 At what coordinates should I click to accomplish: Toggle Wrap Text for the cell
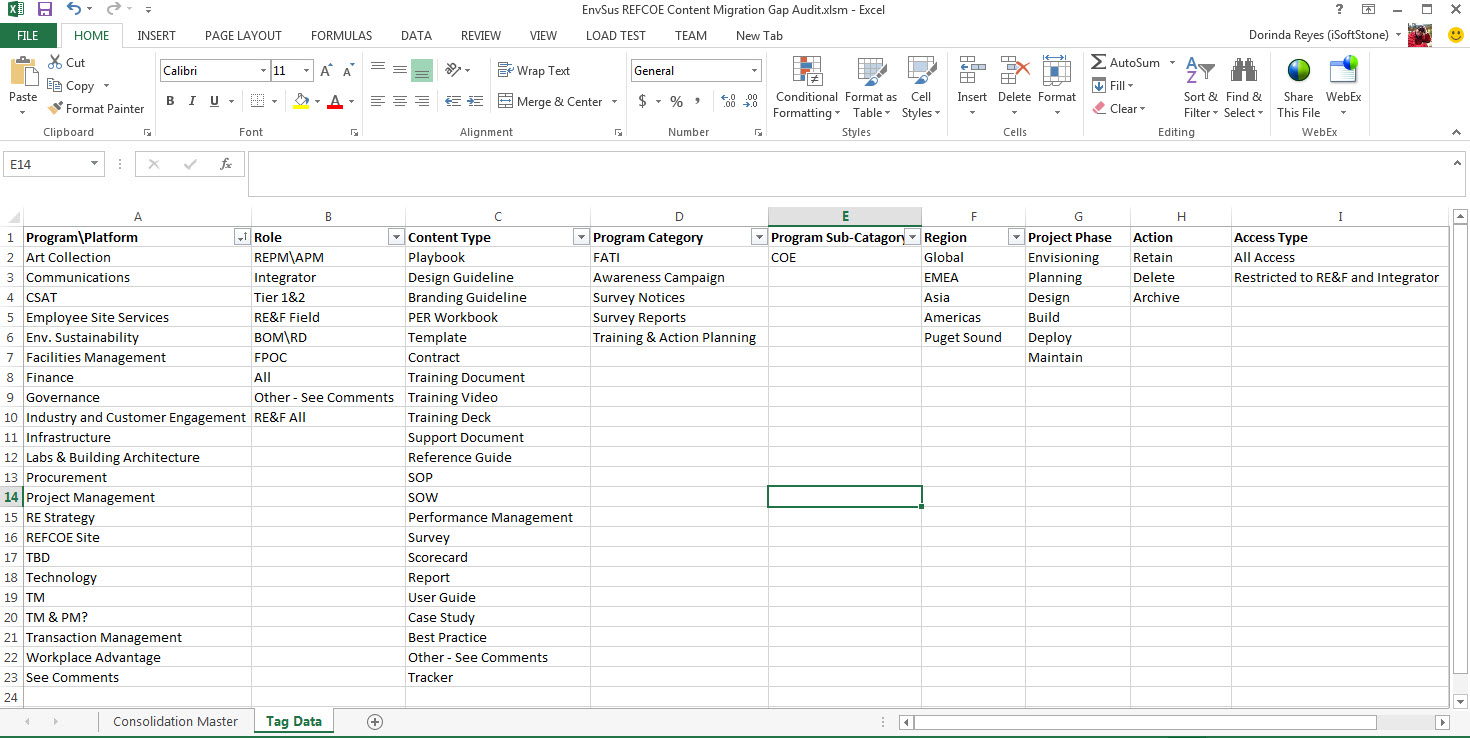534,71
